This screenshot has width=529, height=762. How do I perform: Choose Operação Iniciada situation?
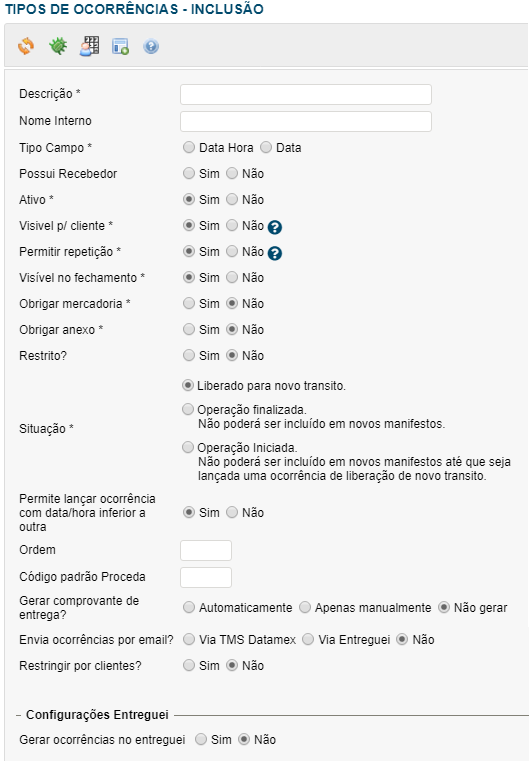coord(188,447)
